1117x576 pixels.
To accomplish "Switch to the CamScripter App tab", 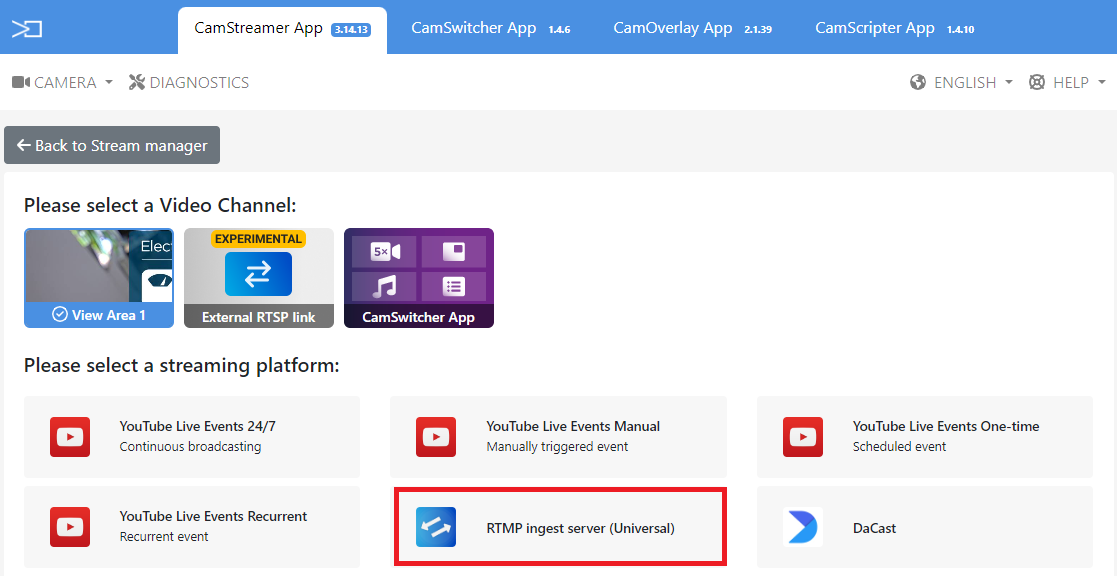I will 874,28.
